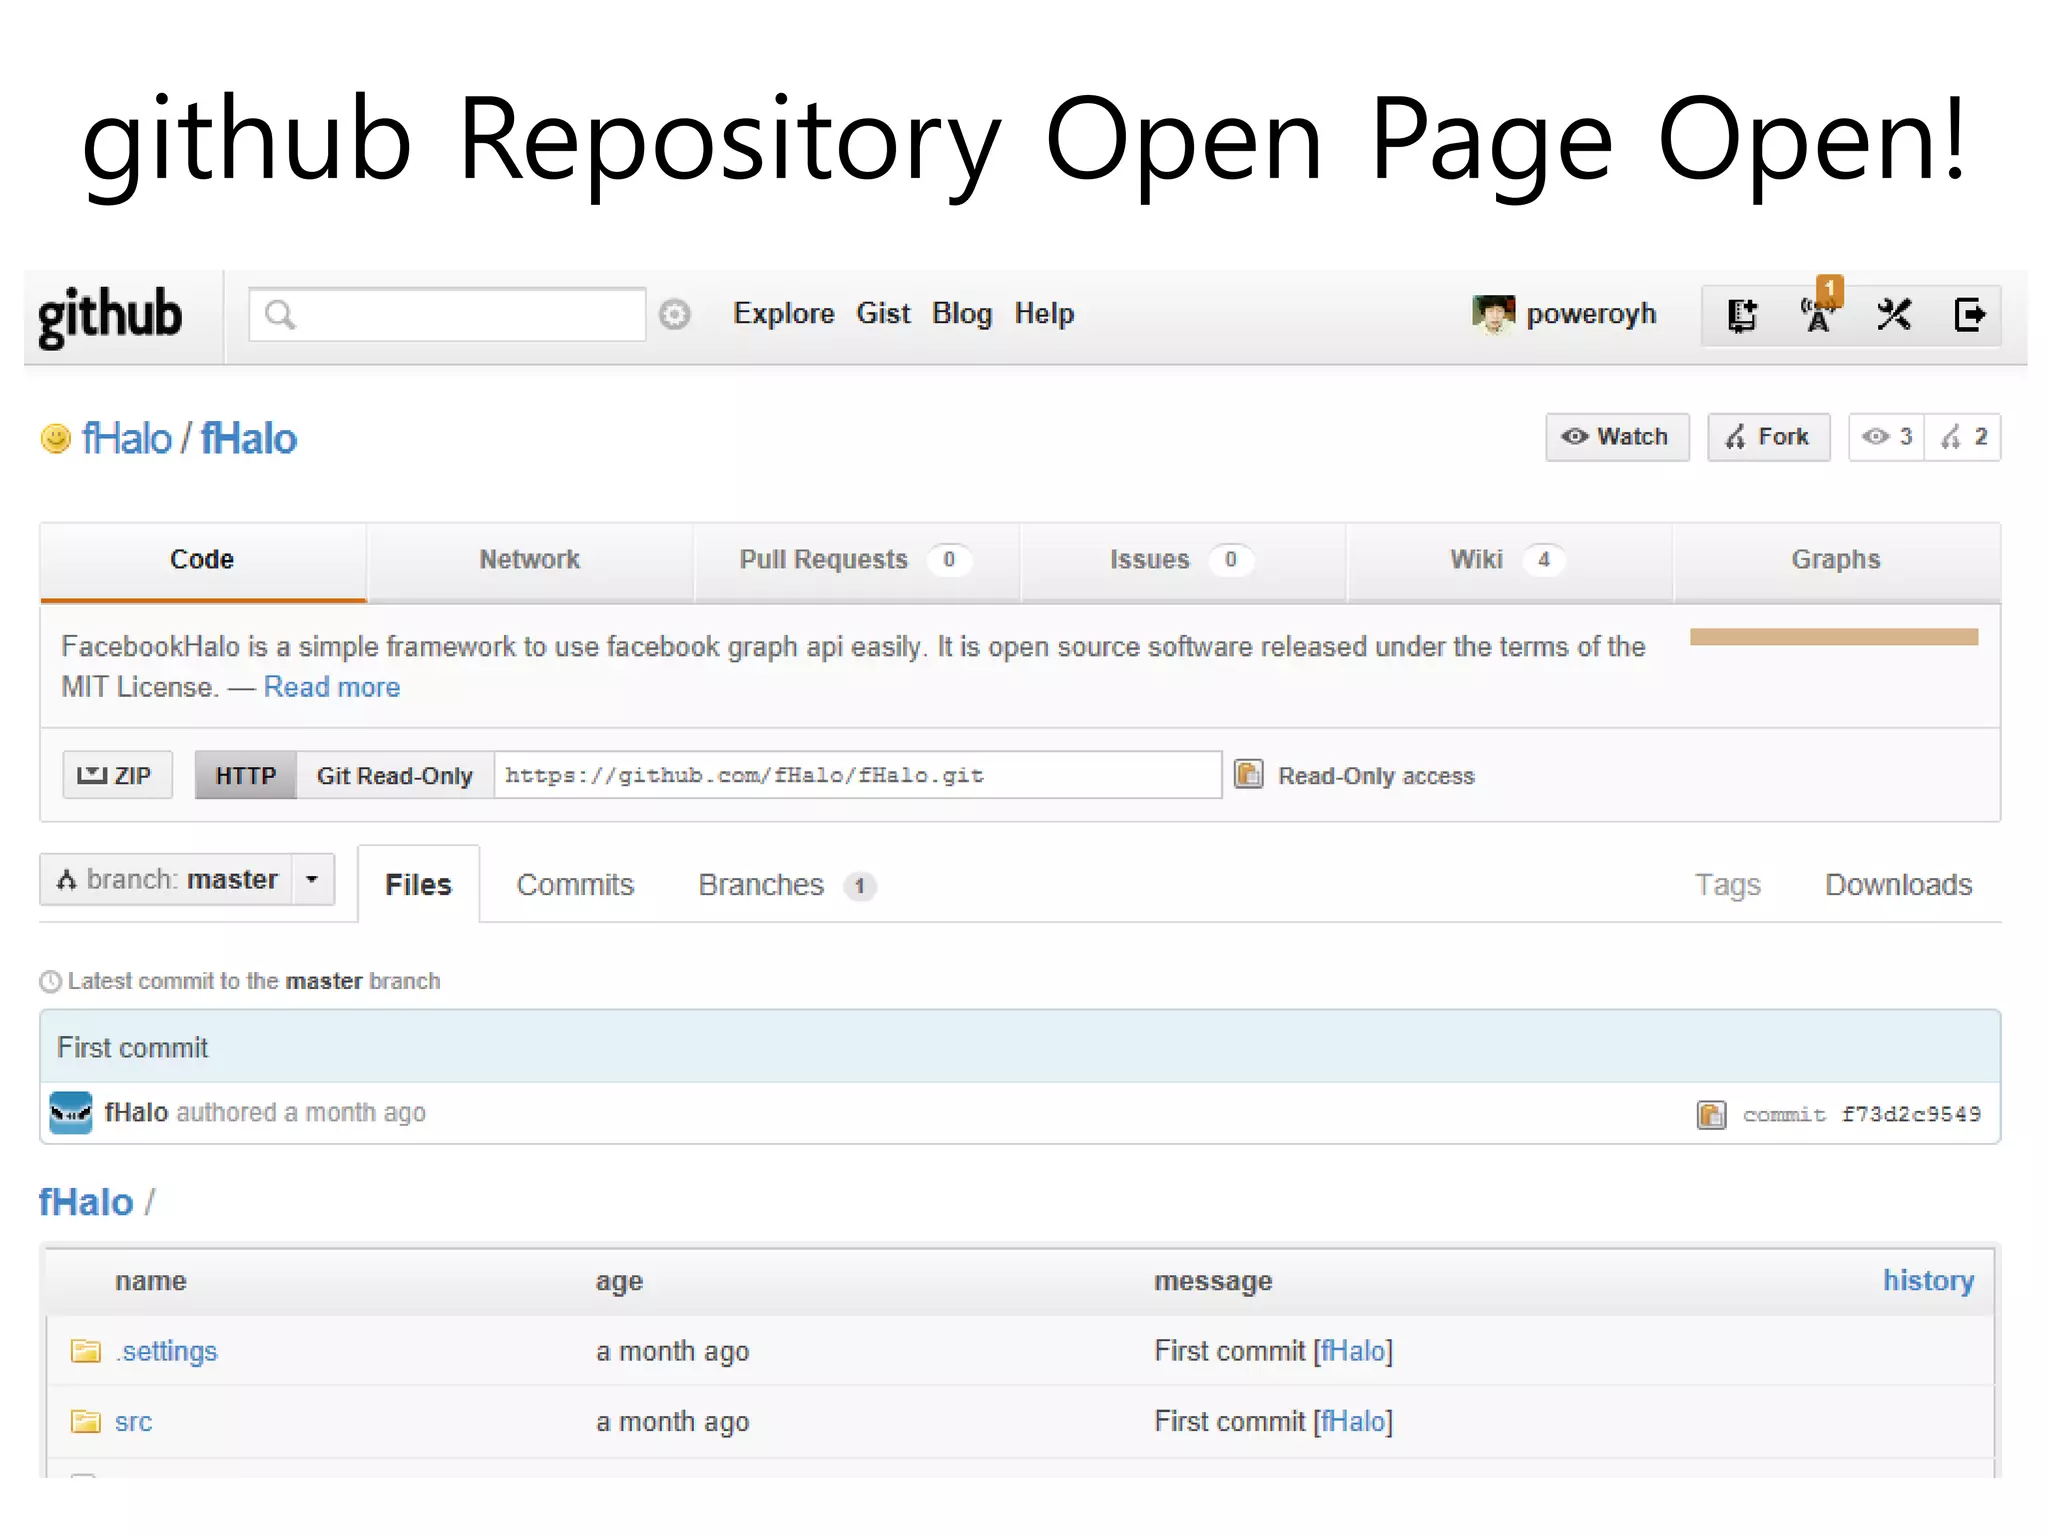Click fHalo breadcrumb root link
Screen dimensions: 2048x1536
pos(86,1202)
